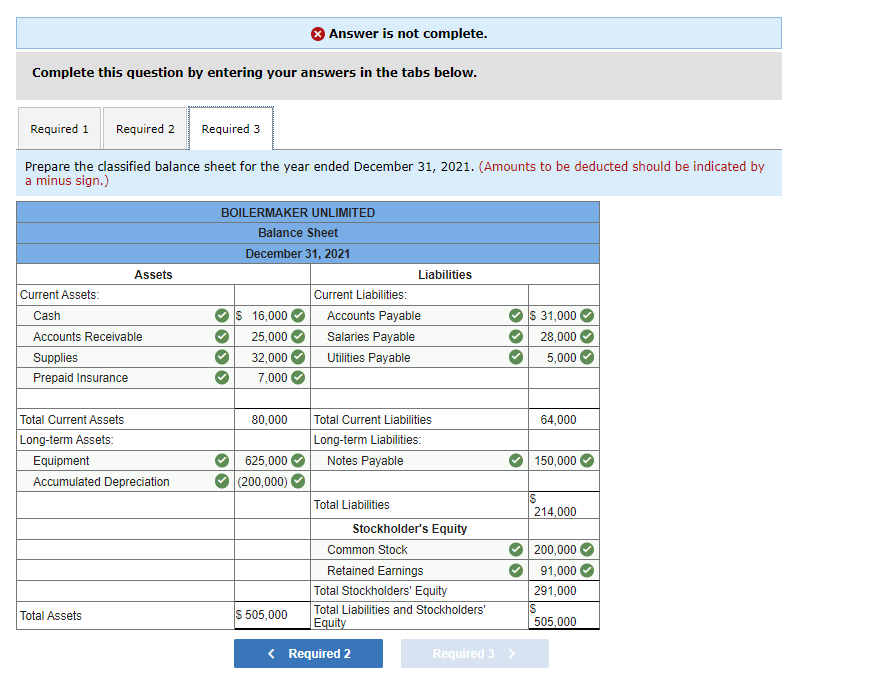Edit the Utilities Payable amount 5,000
Screen dimensions: 892x694
point(564,357)
